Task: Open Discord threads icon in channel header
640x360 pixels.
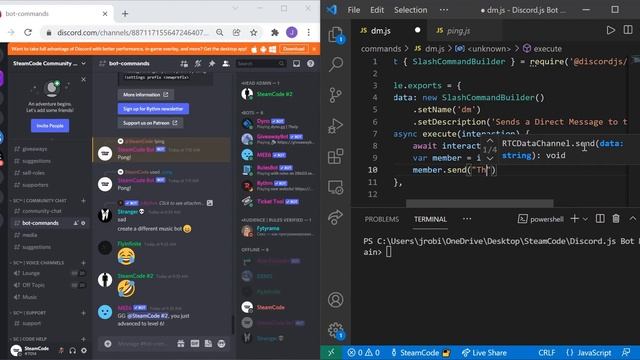Action: tap(184, 64)
